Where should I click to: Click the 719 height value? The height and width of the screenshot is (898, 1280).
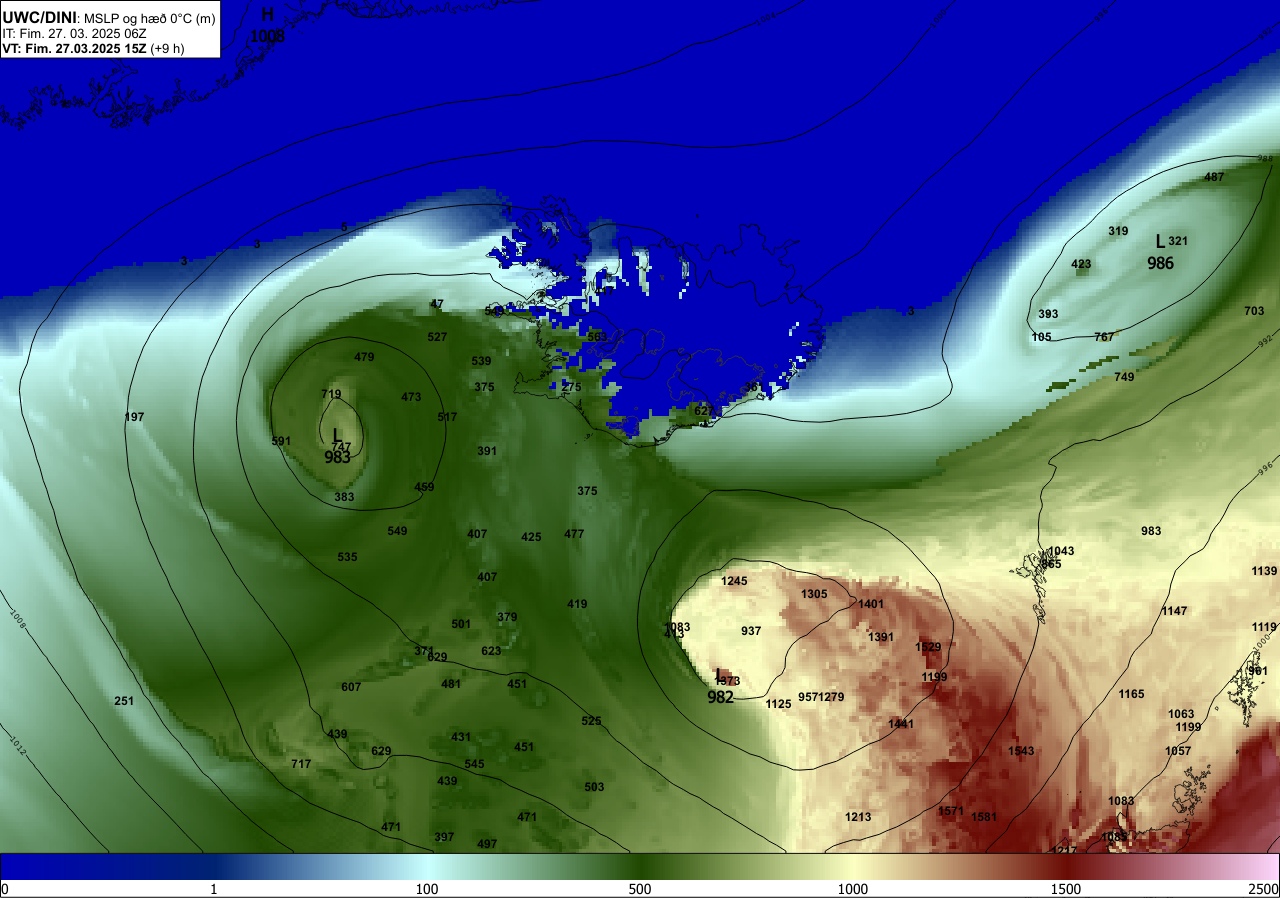point(331,394)
